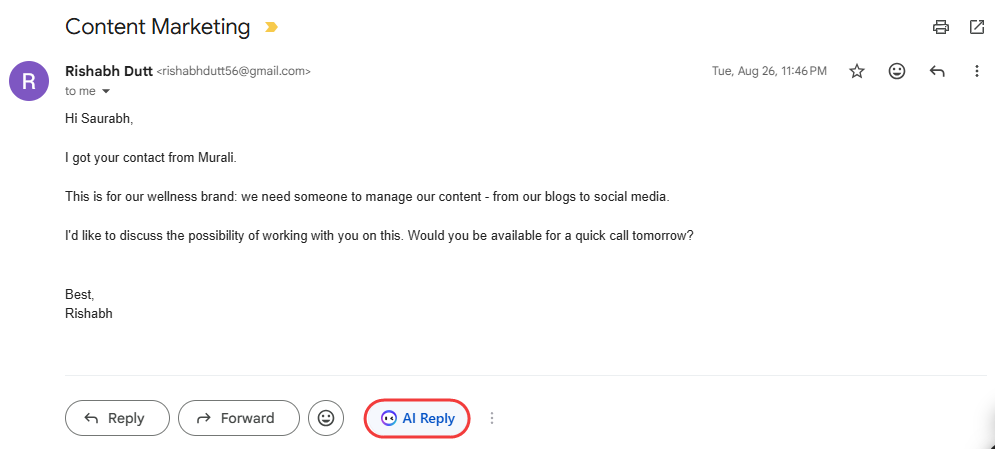Expand recipient details arrow next to "to me"
Viewport: 995px width, 449px height.
106,91
